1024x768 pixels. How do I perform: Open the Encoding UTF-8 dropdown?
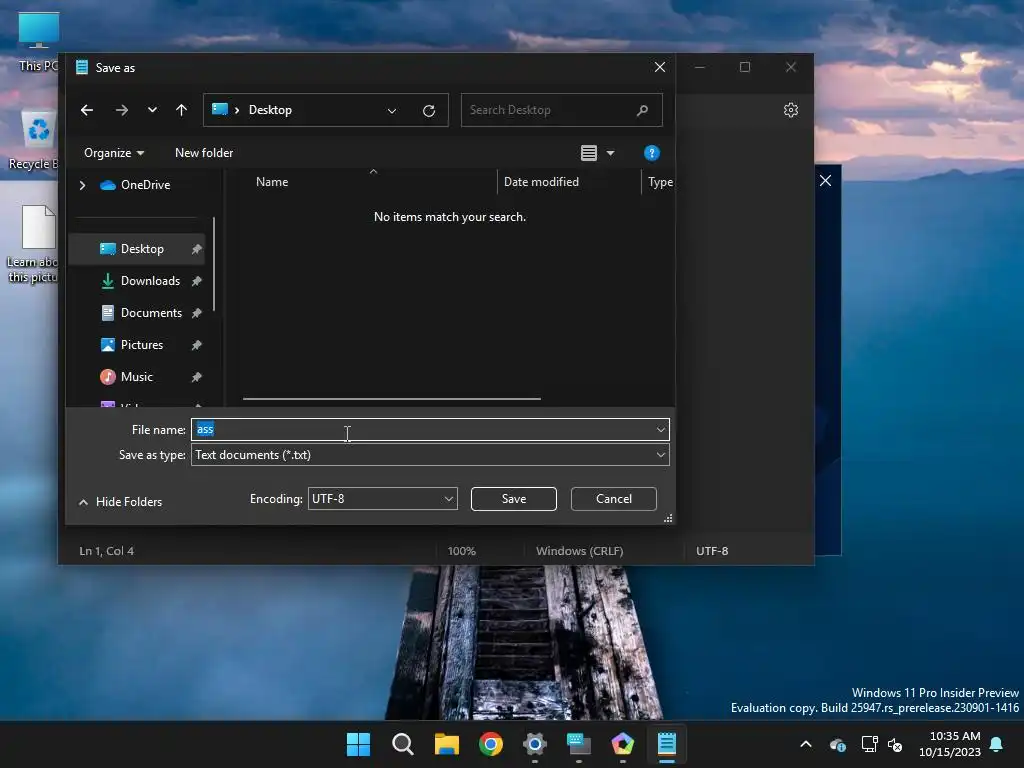click(383, 499)
